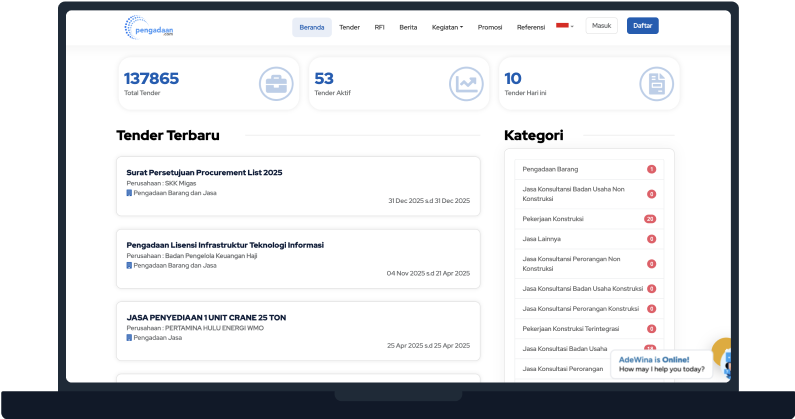
Task: Select Jasa Konsultasi Badan Usaha category
Action: click(x=564, y=348)
